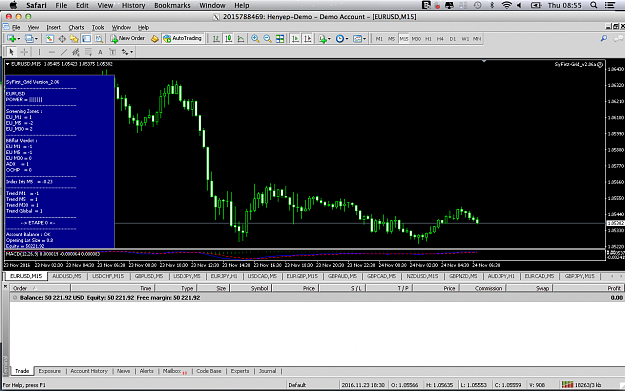625x391 pixels.
Task: Open MetaEditor with the yellow book icon
Action: (155, 39)
